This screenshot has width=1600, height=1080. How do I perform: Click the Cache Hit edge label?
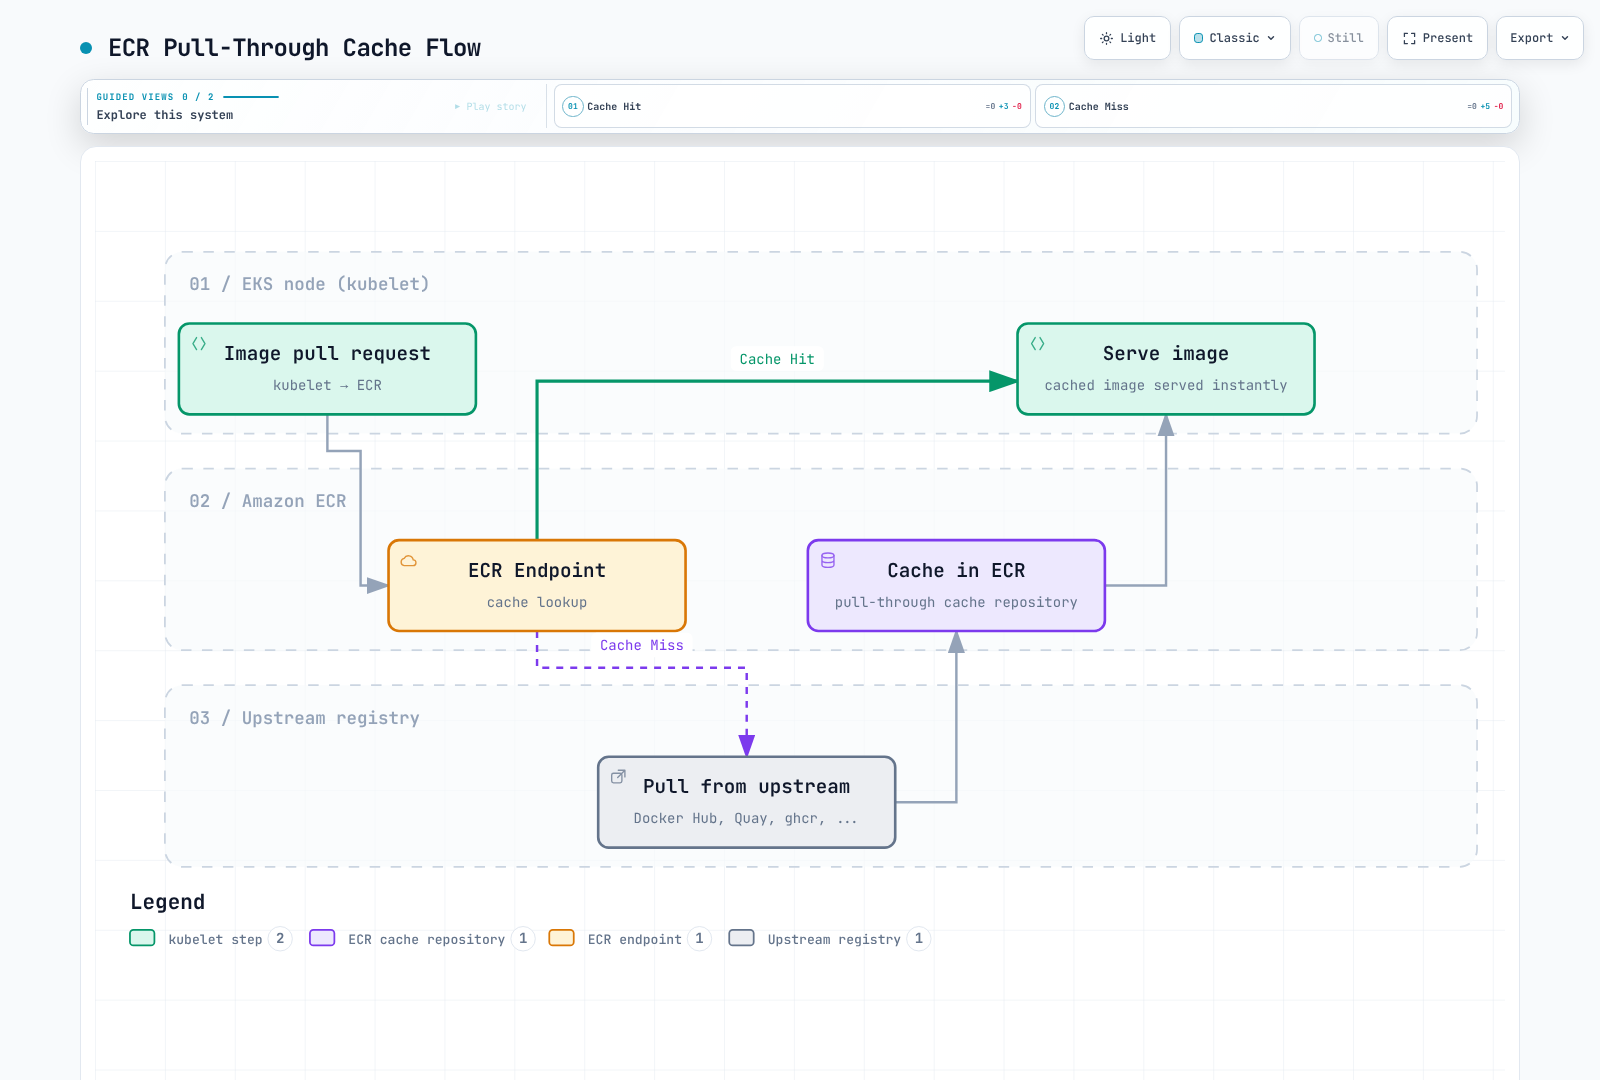tap(777, 359)
